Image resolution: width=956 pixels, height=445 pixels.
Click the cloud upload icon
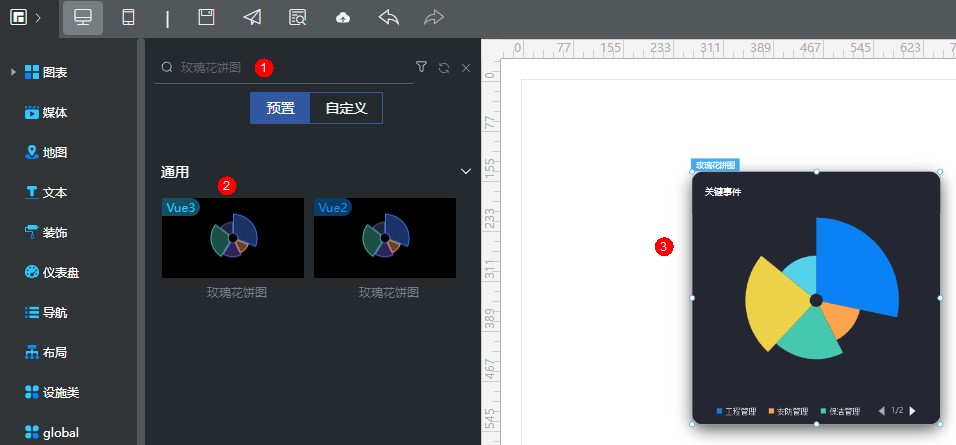(343, 18)
